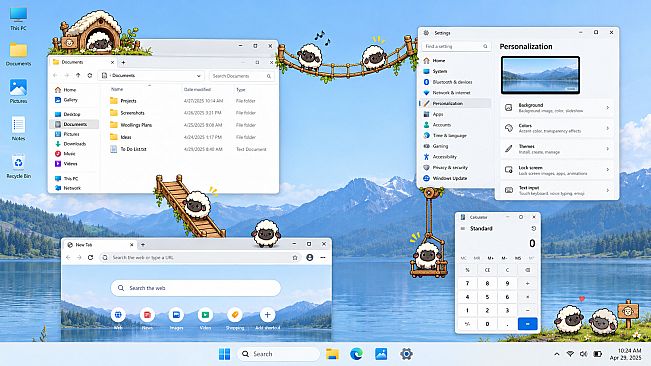Click the Windows Start button
This screenshot has height=366, width=651.
tap(224, 354)
